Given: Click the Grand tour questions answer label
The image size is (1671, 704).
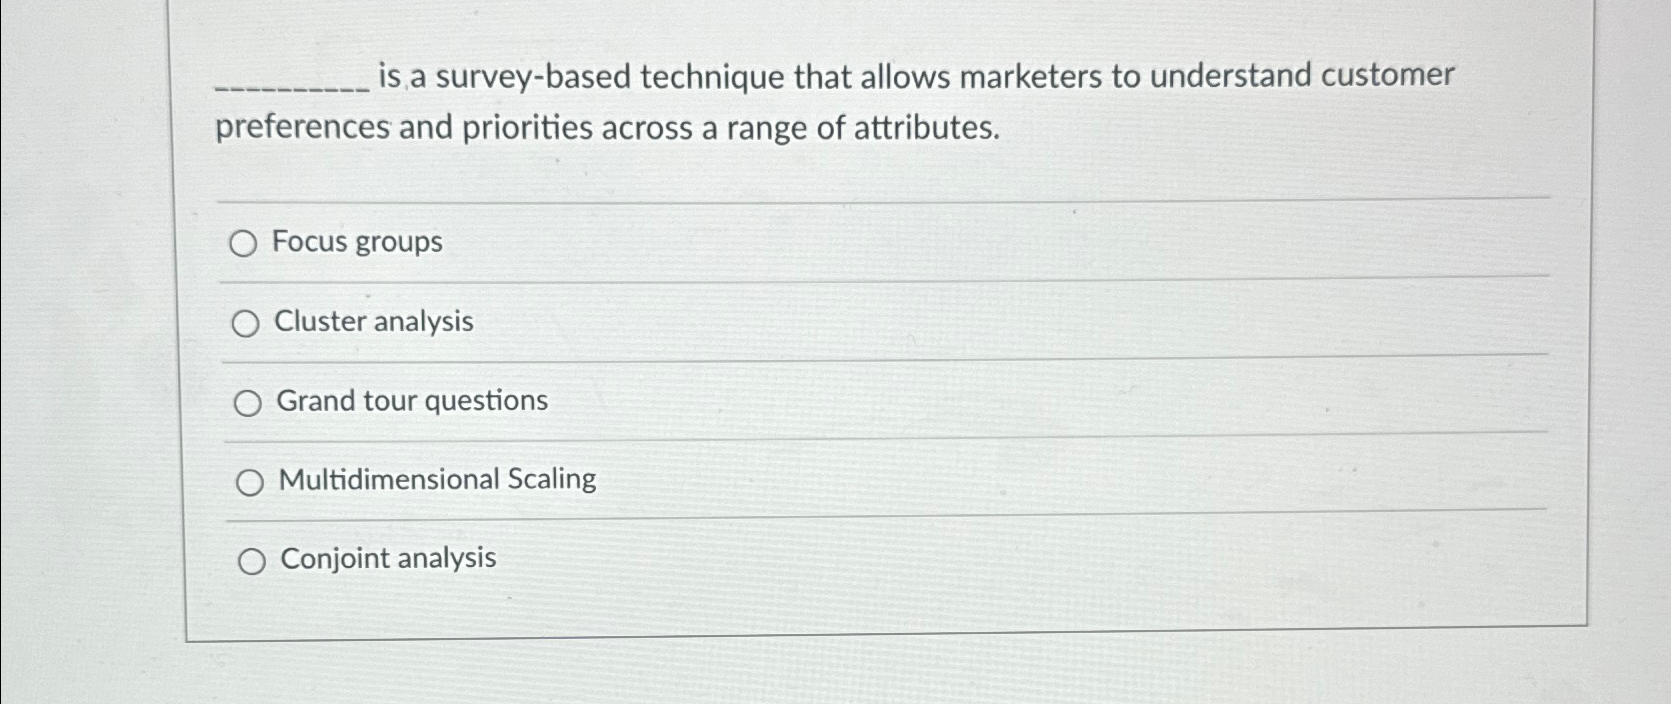Looking at the screenshot, I should (x=411, y=401).
